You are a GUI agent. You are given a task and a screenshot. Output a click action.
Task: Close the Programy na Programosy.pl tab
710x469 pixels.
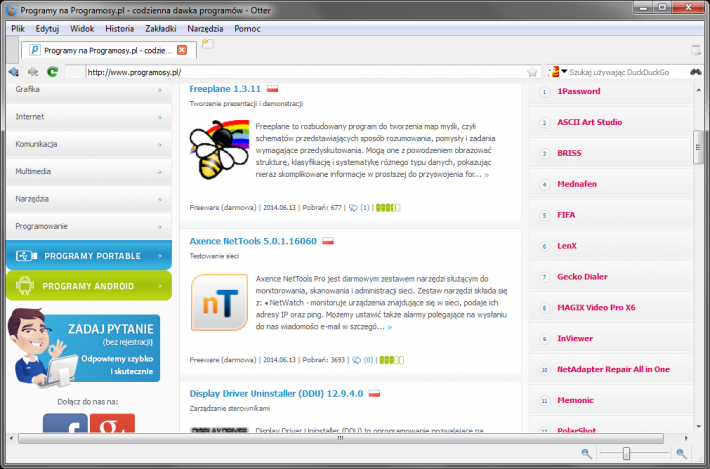182,50
